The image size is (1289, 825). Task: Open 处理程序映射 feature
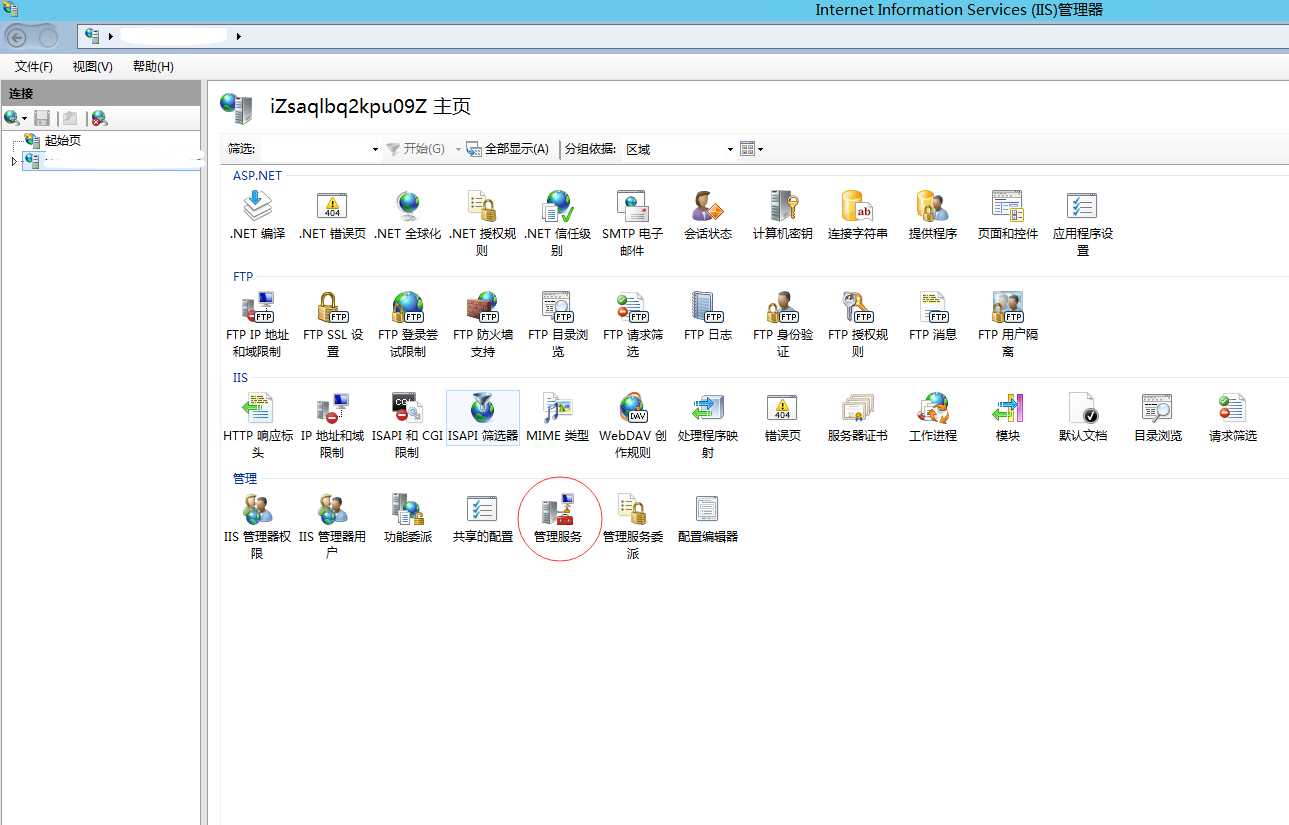pos(708,426)
